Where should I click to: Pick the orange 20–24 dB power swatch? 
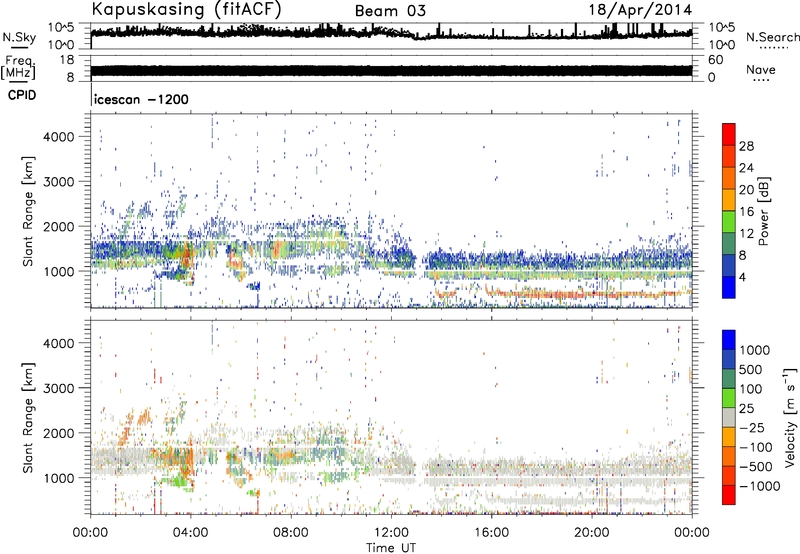(x=729, y=179)
